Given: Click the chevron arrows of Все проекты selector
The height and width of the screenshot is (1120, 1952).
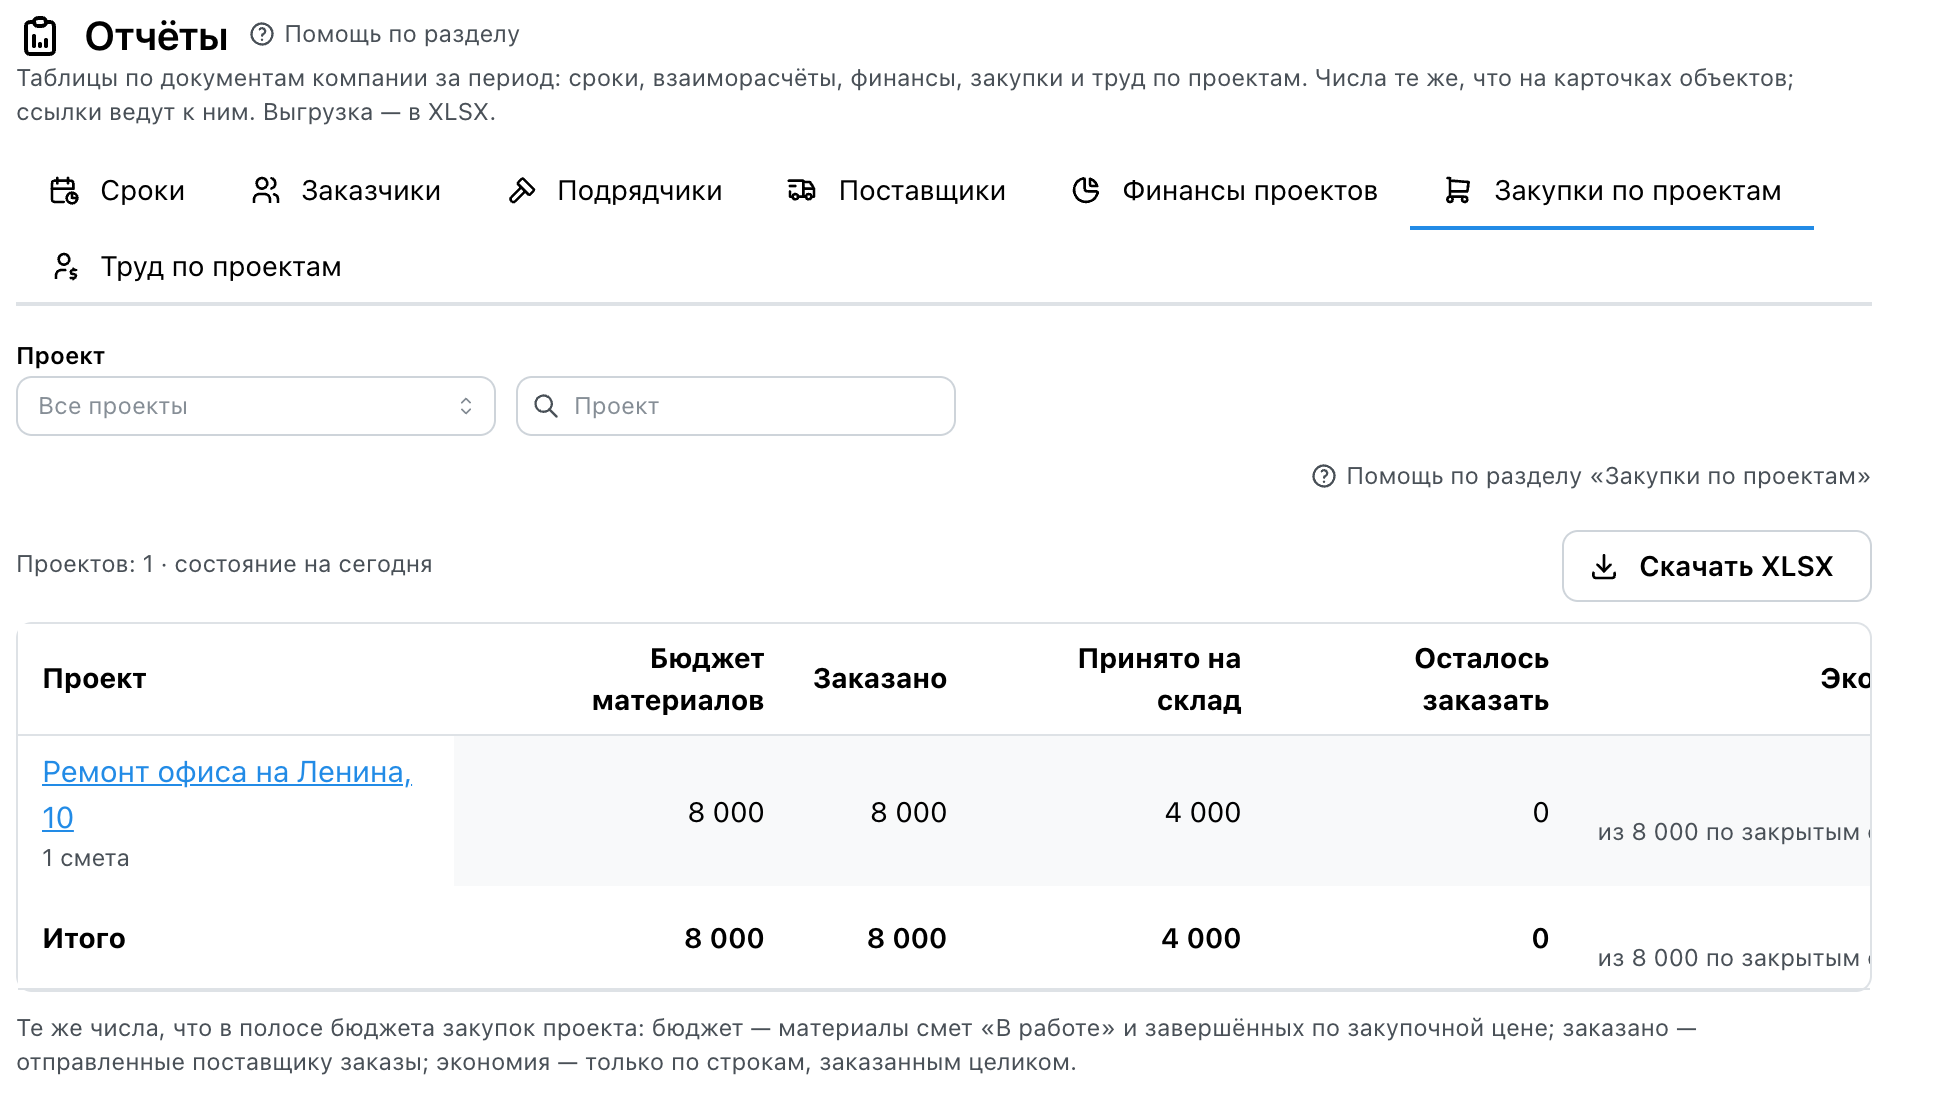Looking at the screenshot, I should click(466, 406).
